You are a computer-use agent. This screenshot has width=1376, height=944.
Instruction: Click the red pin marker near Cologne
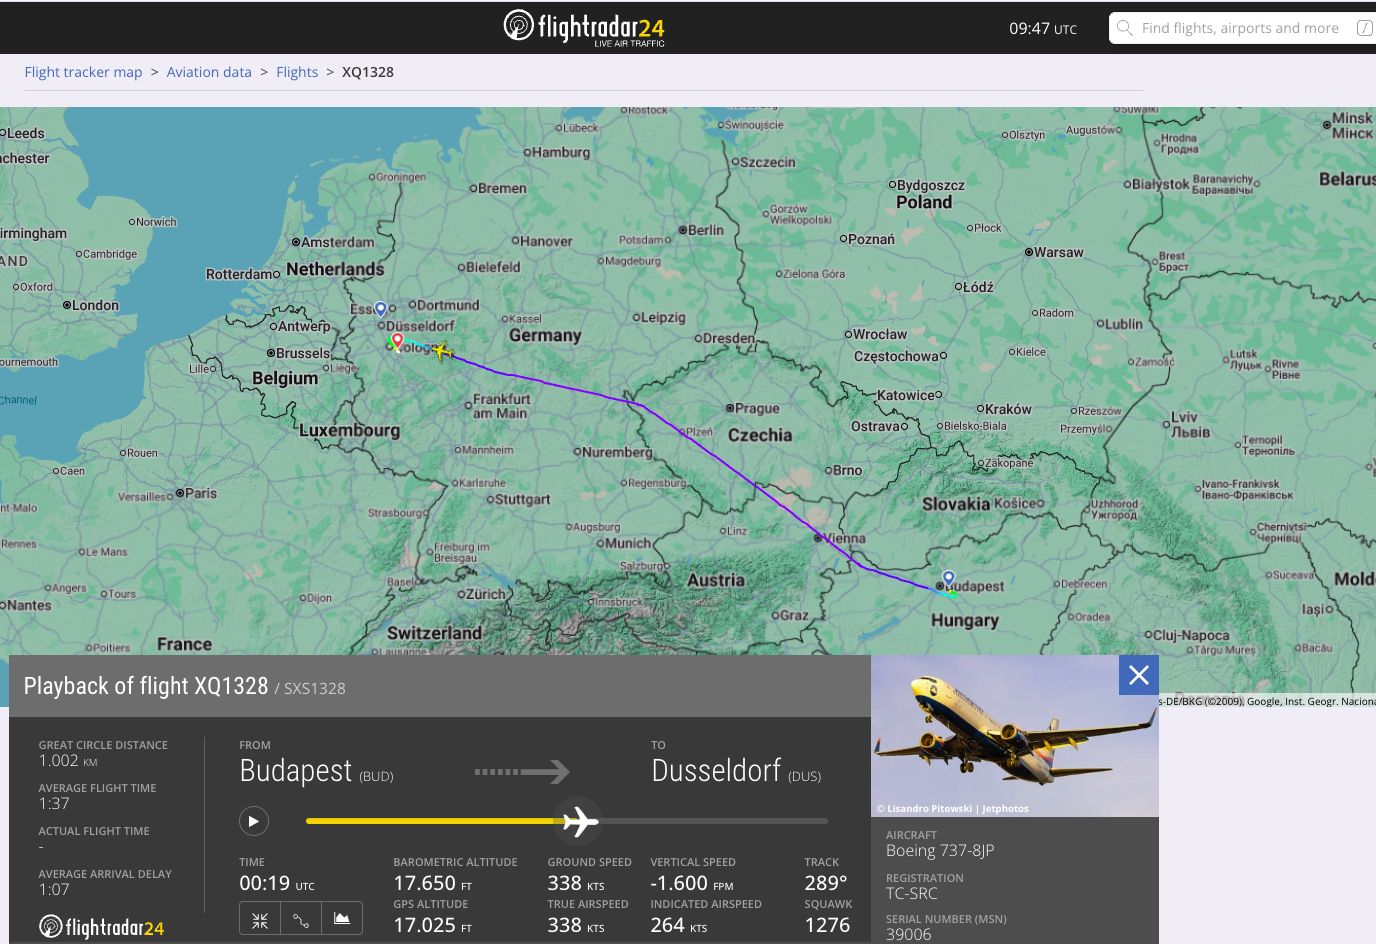(397, 341)
